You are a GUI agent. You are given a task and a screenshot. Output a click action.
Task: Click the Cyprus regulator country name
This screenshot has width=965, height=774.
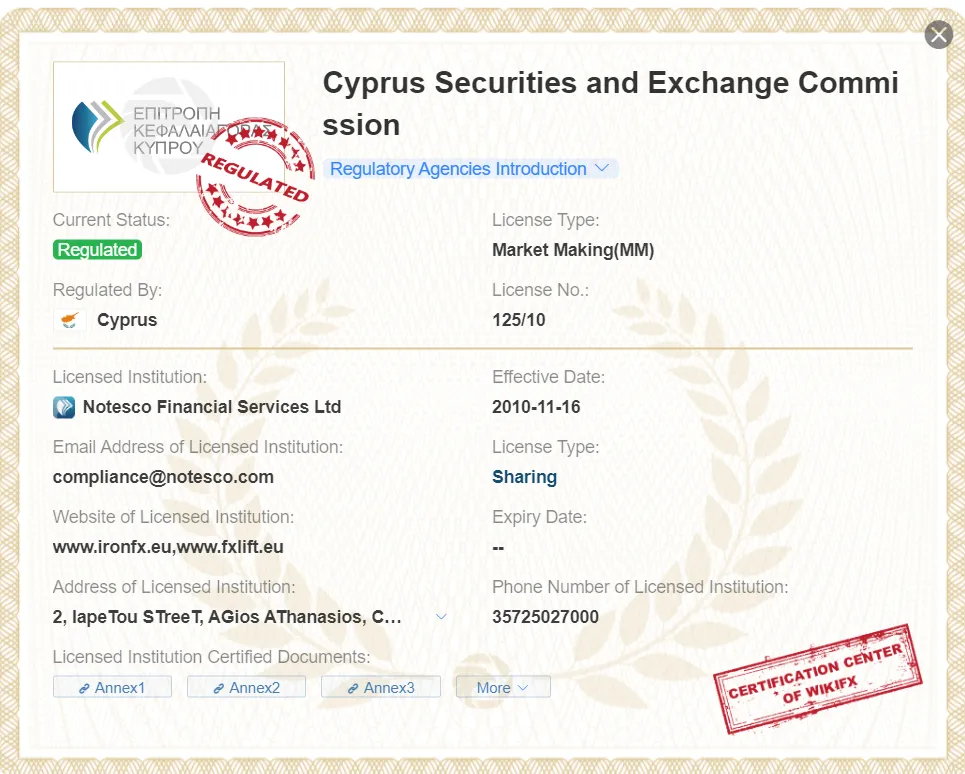[127, 320]
